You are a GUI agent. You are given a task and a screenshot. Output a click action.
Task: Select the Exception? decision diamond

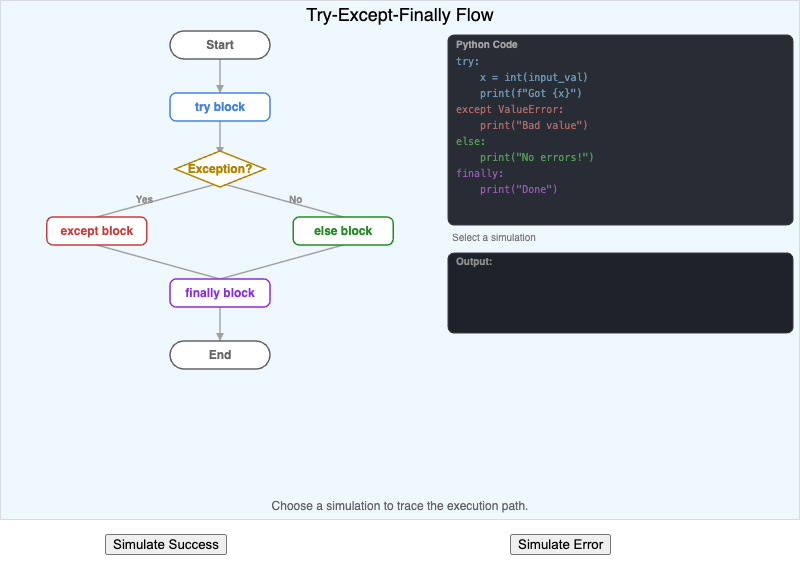point(220,169)
